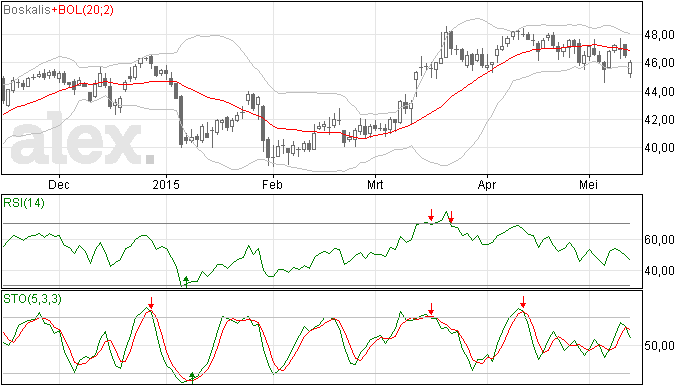
Task: Click the RSI(14) panel label
Action: pyautogui.click(x=24, y=203)
